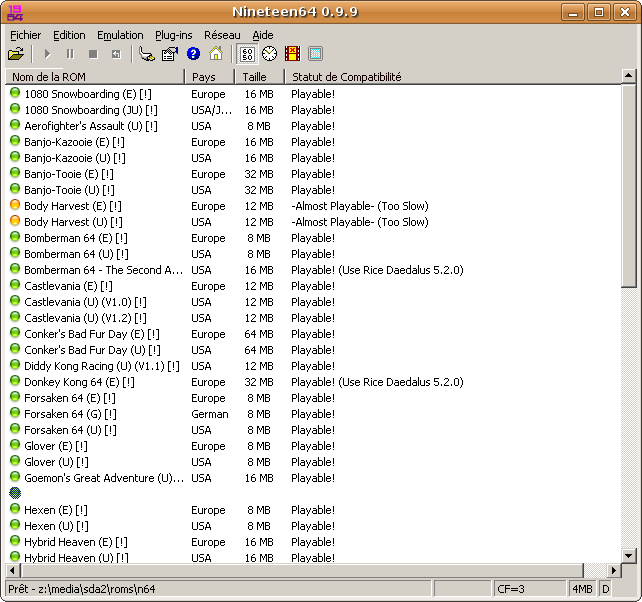
Task: Click the Stop emulation button
Action: pos(93,54)
